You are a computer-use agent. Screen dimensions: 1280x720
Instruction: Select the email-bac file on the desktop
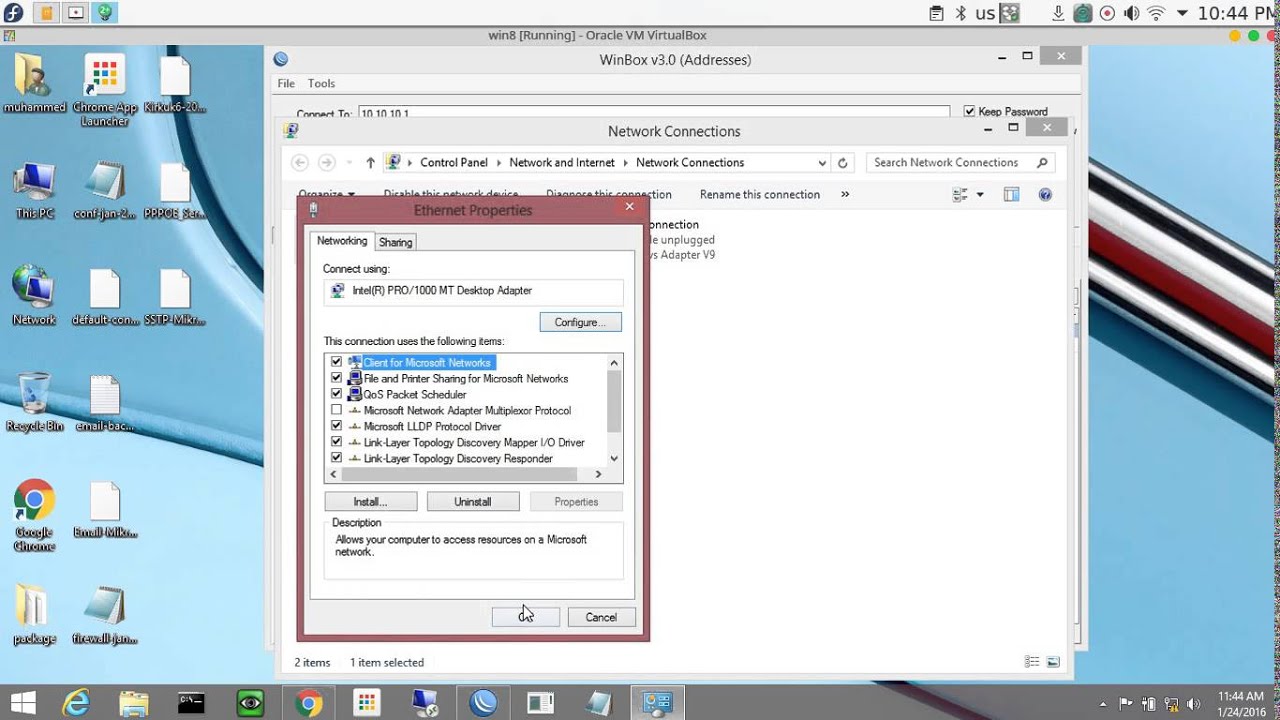(x=105, y=402)
